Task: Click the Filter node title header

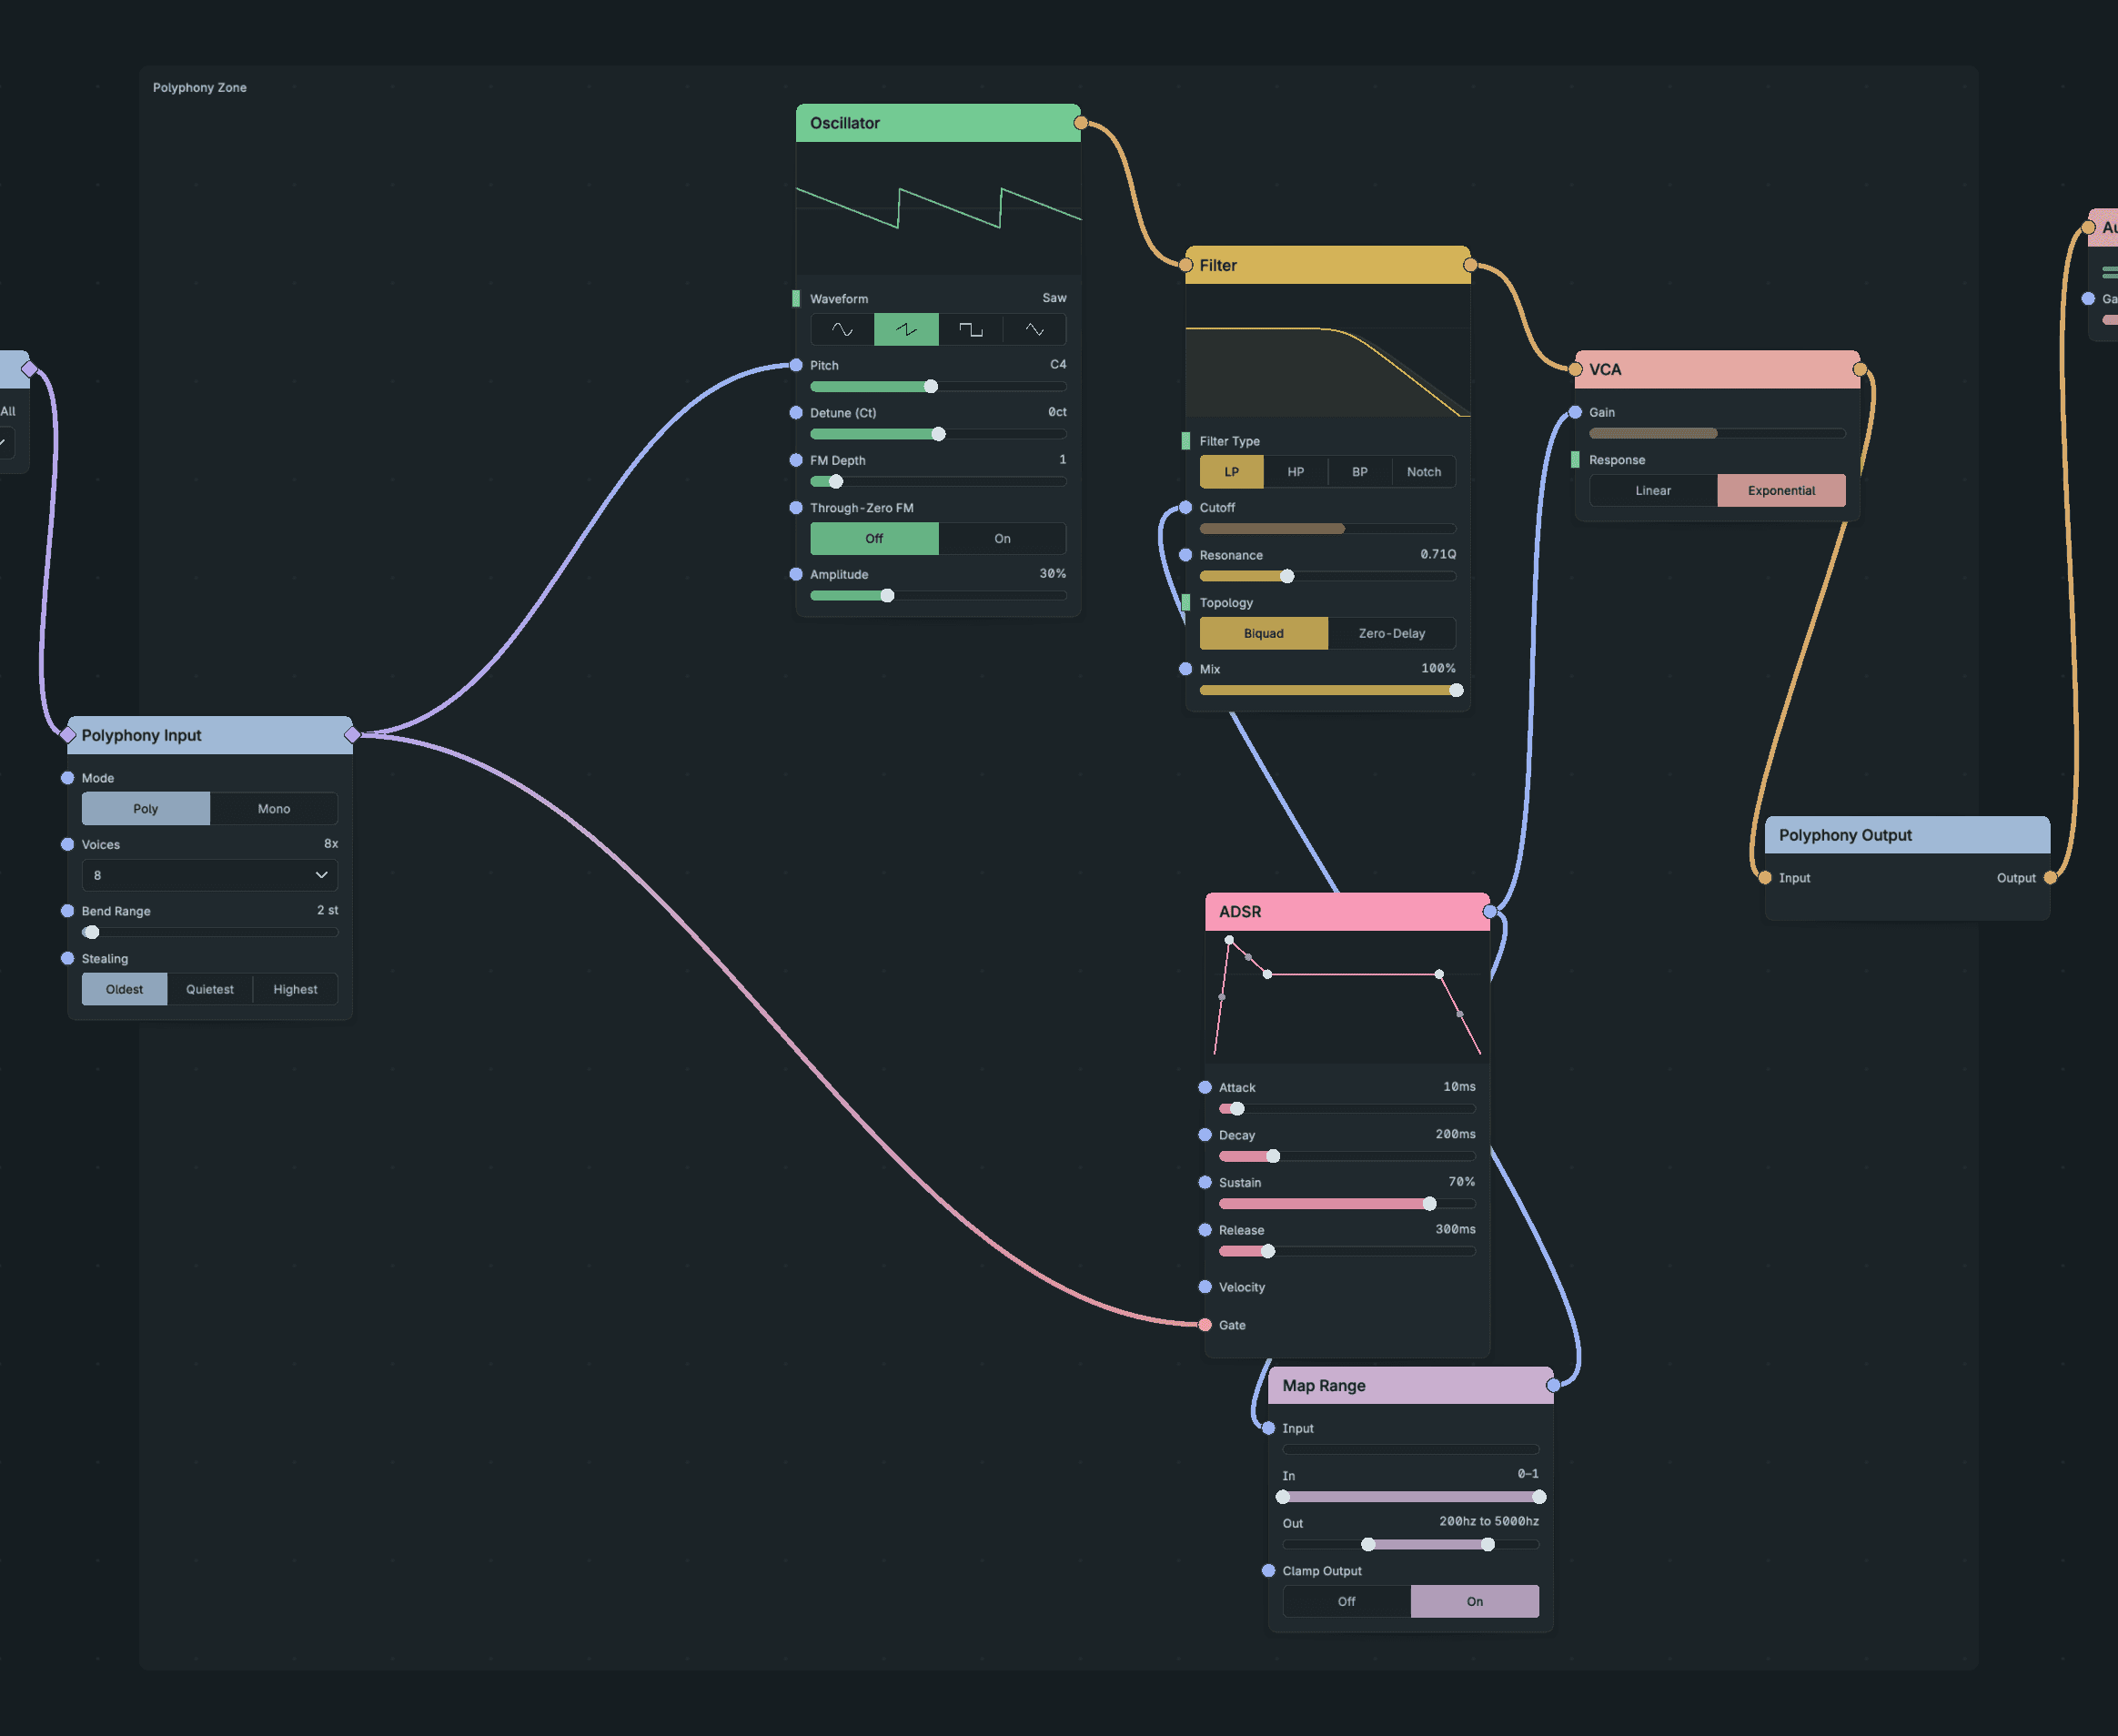Action: pos(1328,265)
